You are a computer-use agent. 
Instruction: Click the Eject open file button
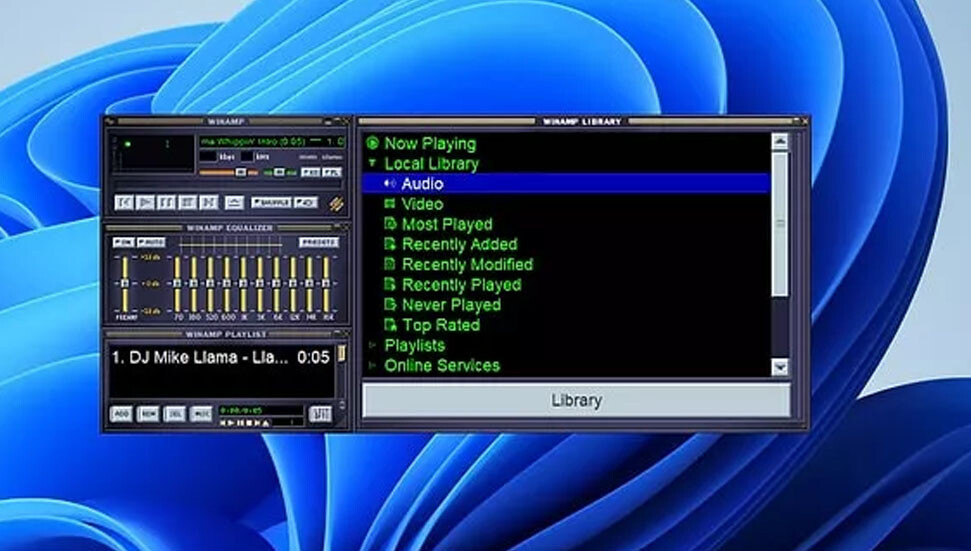click(x=235, y=202)
